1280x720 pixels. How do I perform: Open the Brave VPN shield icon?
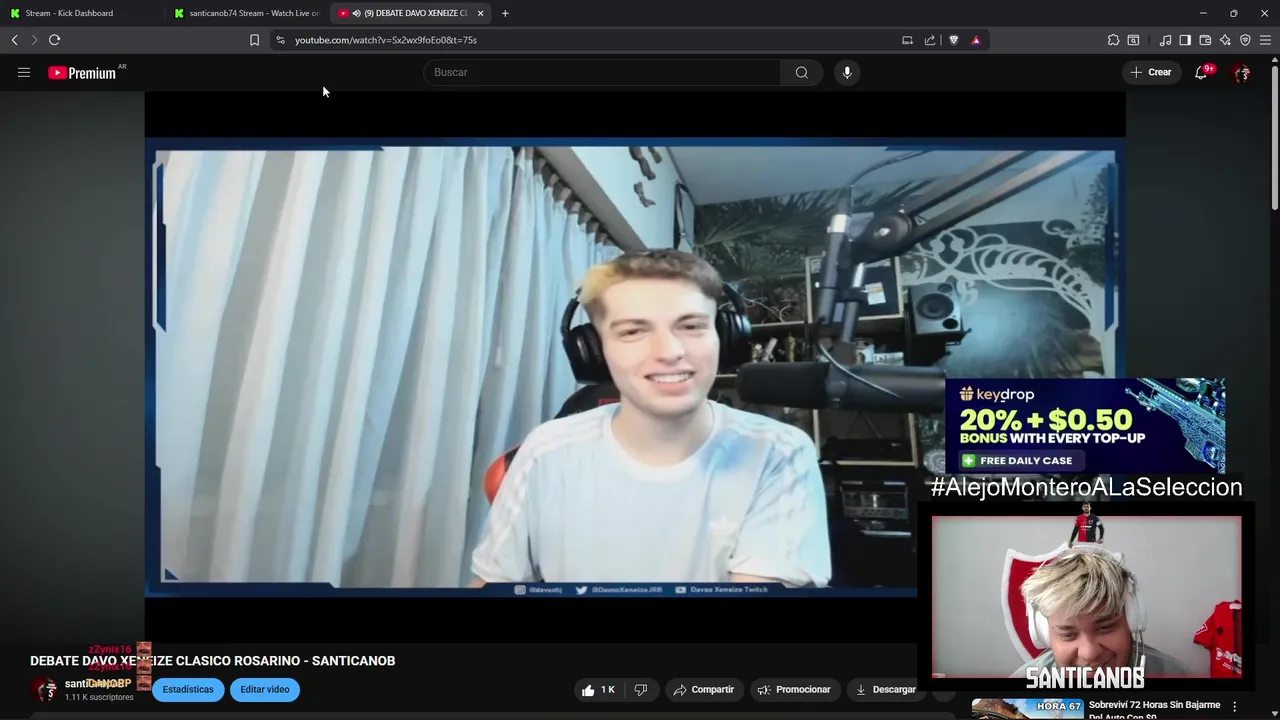(1245, 40)
